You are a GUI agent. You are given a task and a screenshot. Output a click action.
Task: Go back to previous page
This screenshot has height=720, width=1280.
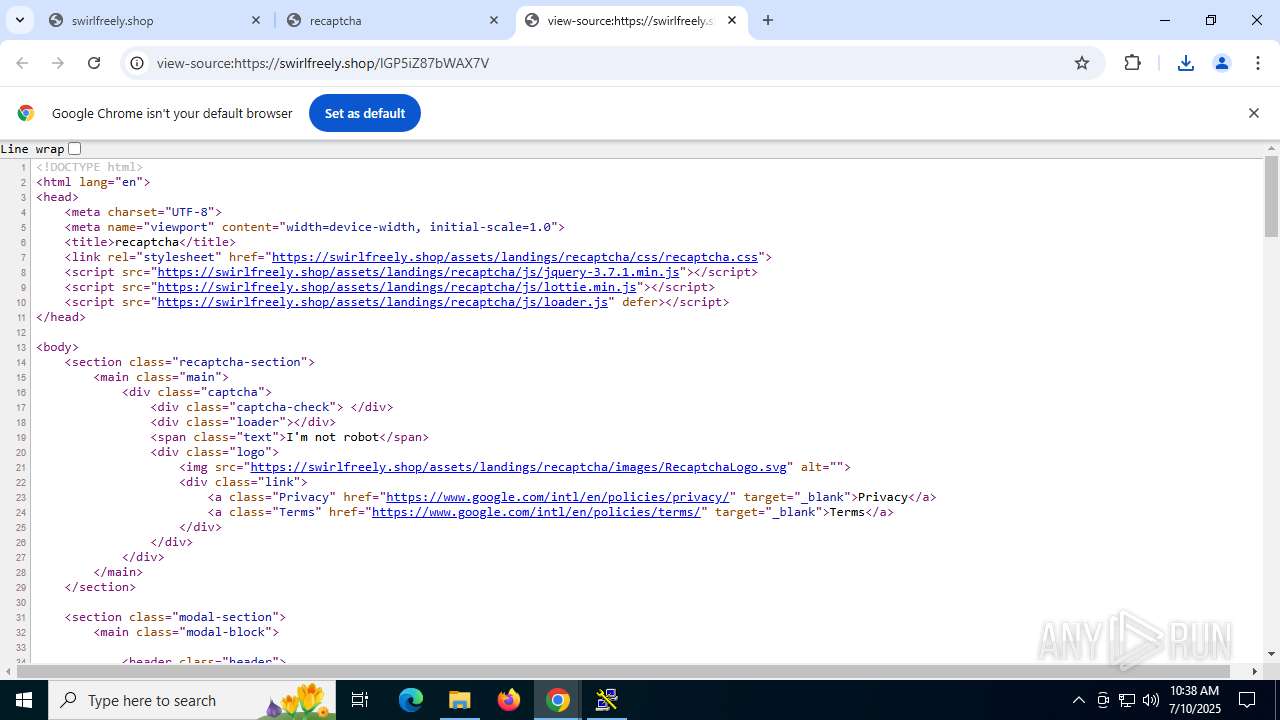pos(22,63)
